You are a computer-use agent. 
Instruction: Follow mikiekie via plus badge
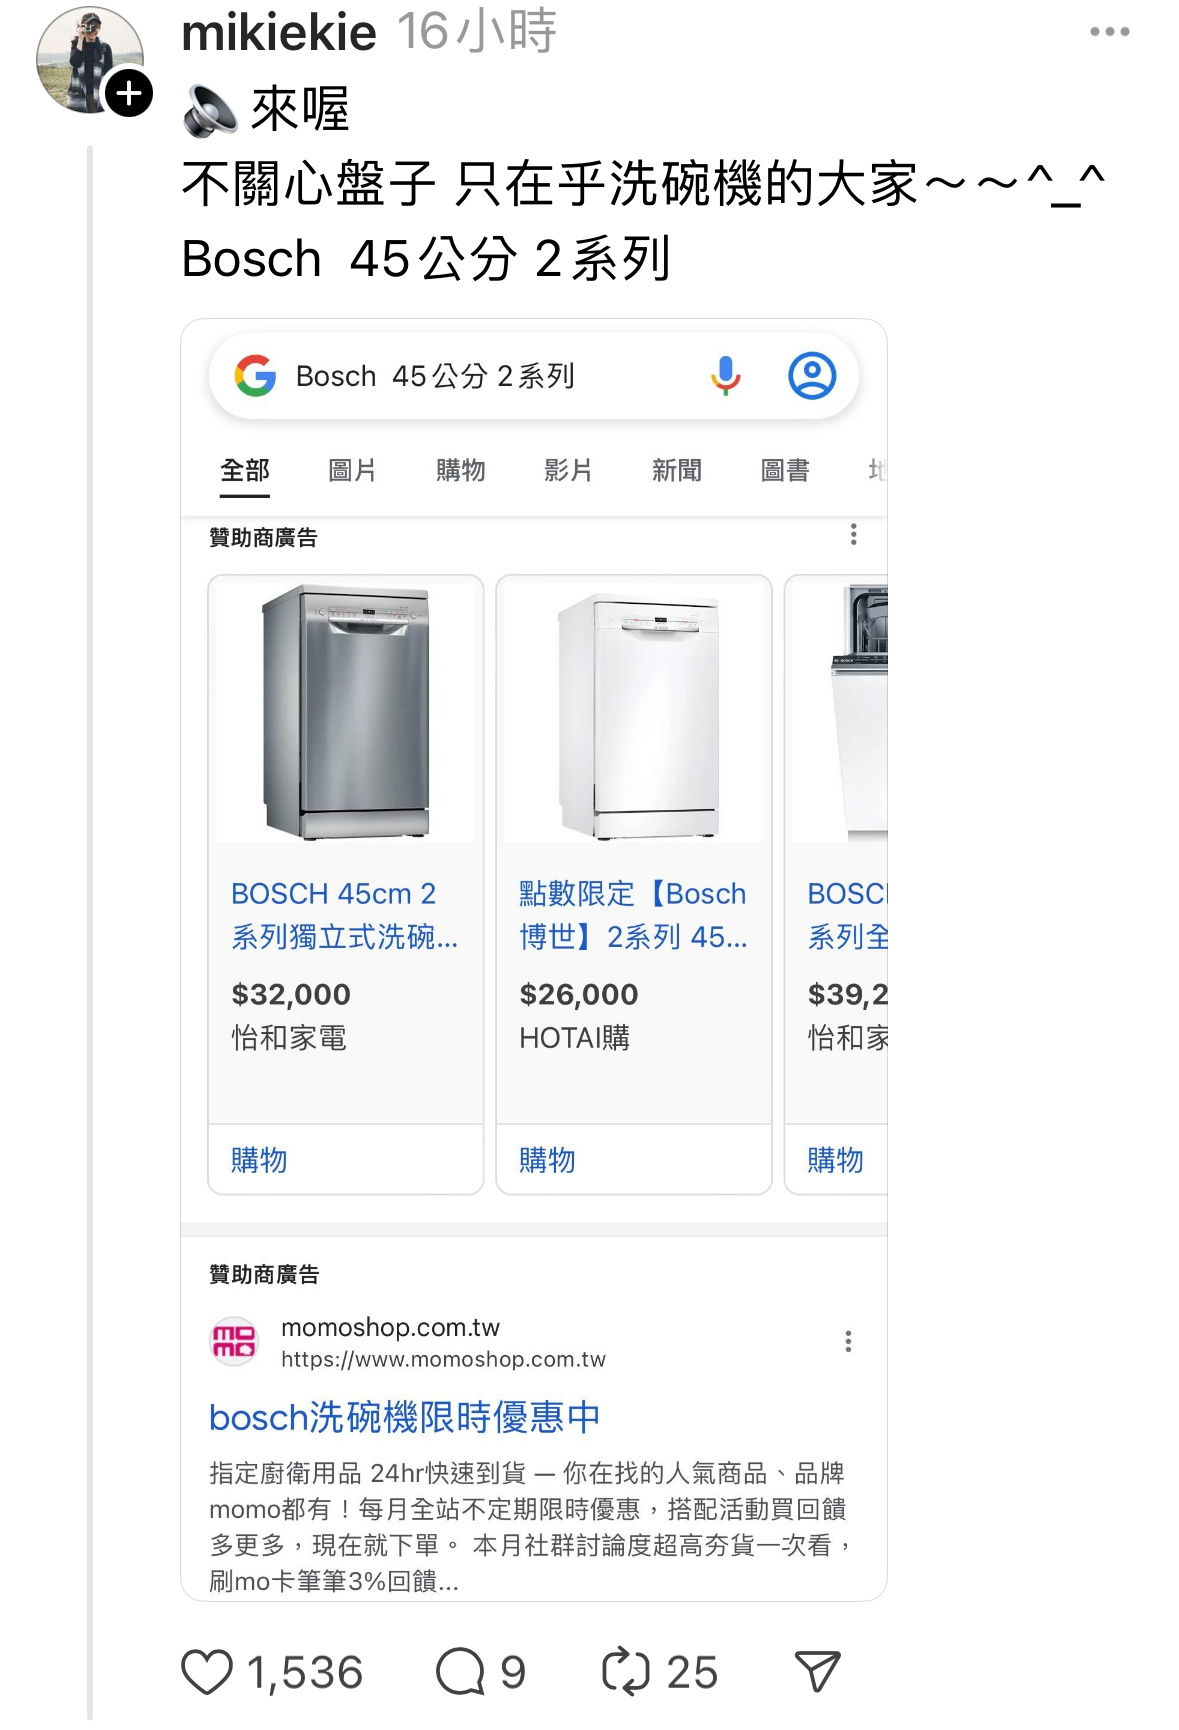pos(129,94)
